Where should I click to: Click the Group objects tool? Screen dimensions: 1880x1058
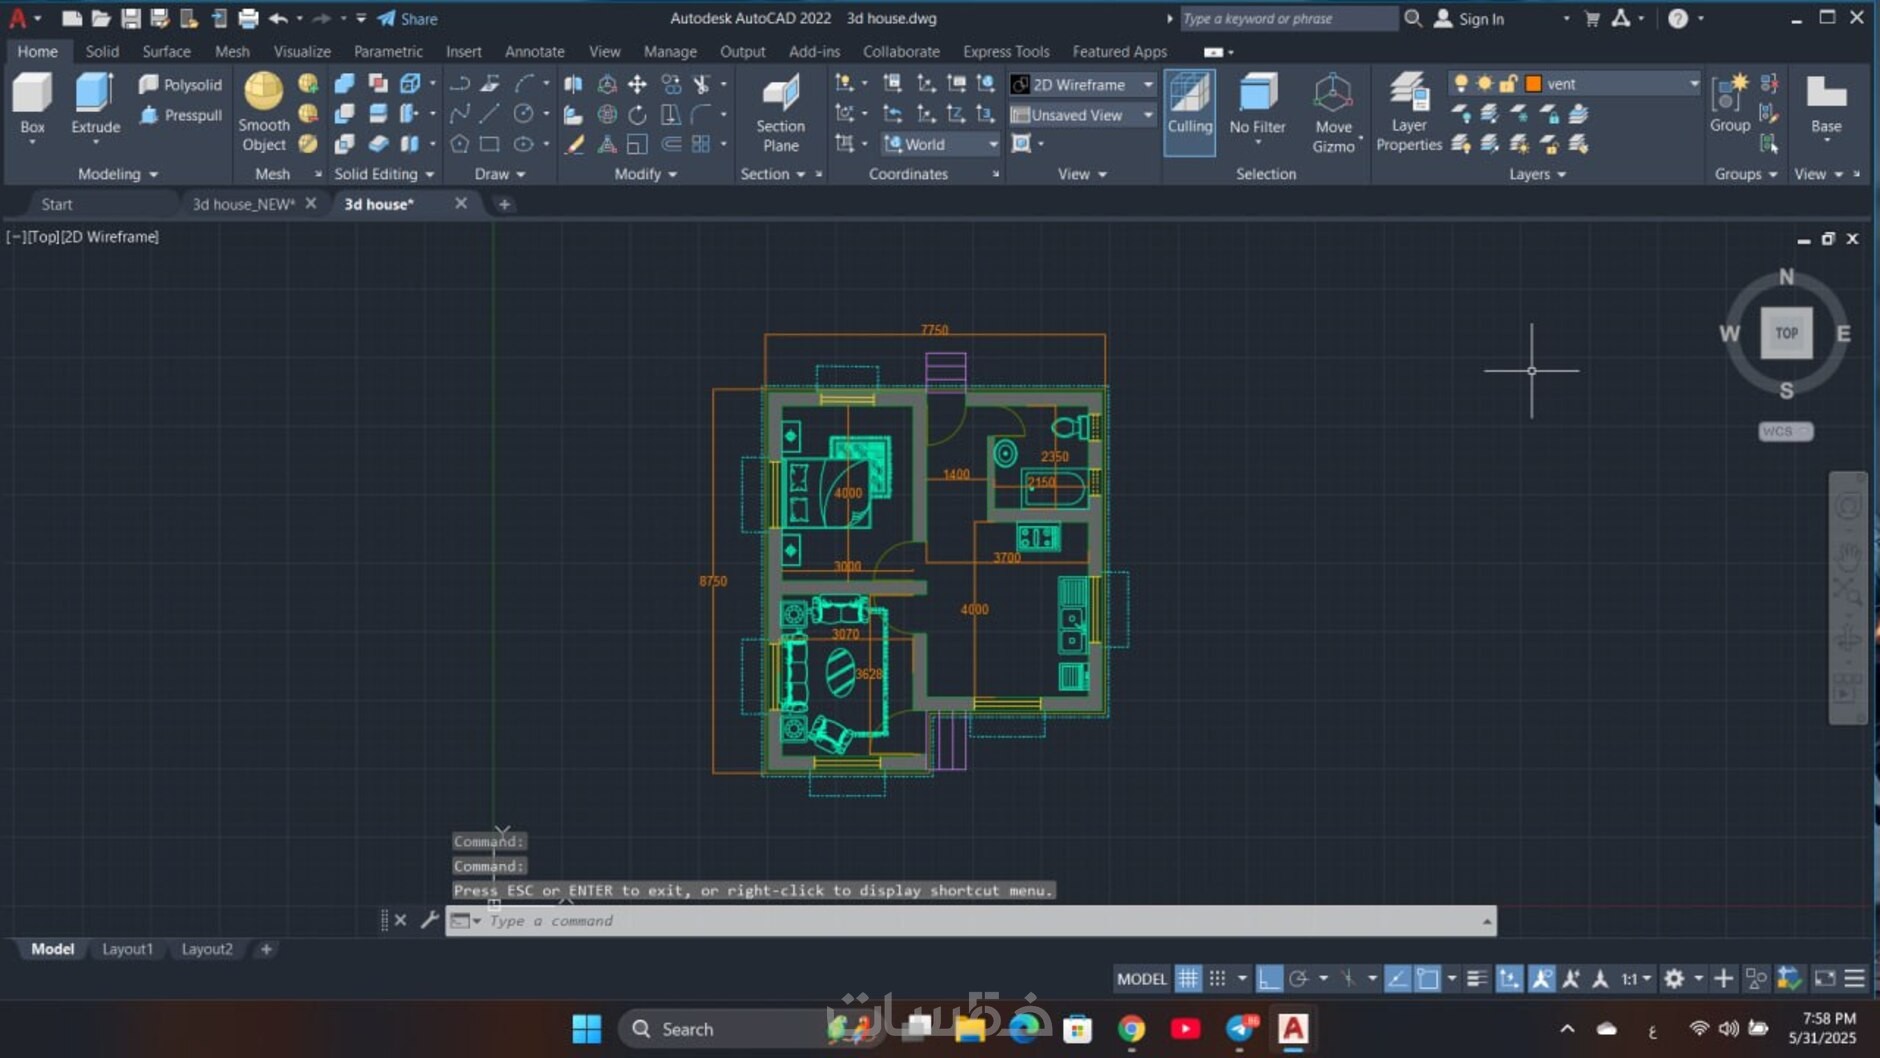(1729, 104)
